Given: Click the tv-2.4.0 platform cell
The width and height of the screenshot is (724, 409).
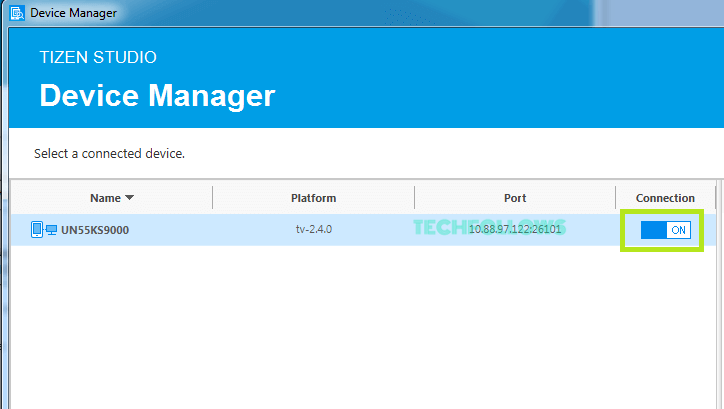Looking at the screenshot, I should (x=314, y=229).
